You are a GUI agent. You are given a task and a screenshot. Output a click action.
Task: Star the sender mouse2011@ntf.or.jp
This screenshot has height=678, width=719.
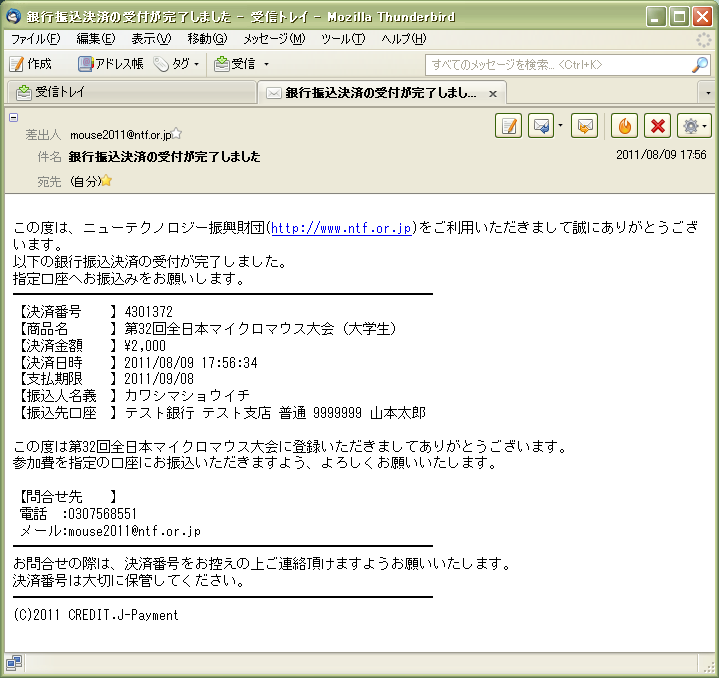tap(177, 133)
